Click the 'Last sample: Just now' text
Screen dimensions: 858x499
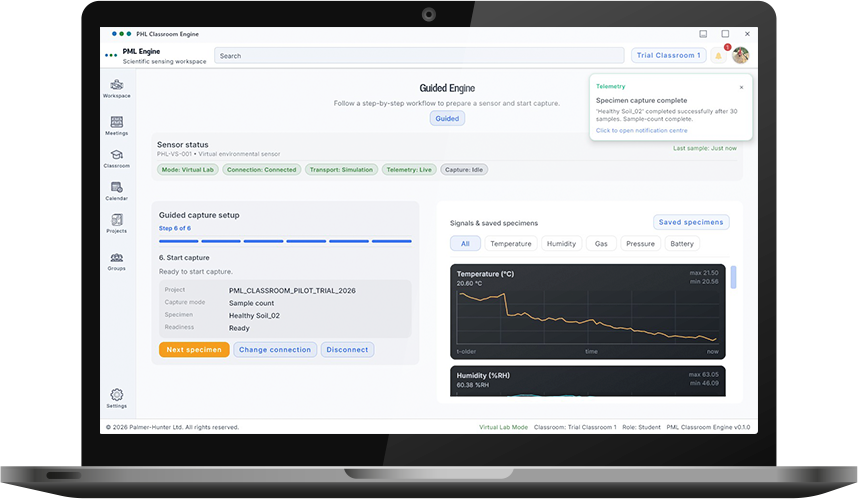[705, 148]
